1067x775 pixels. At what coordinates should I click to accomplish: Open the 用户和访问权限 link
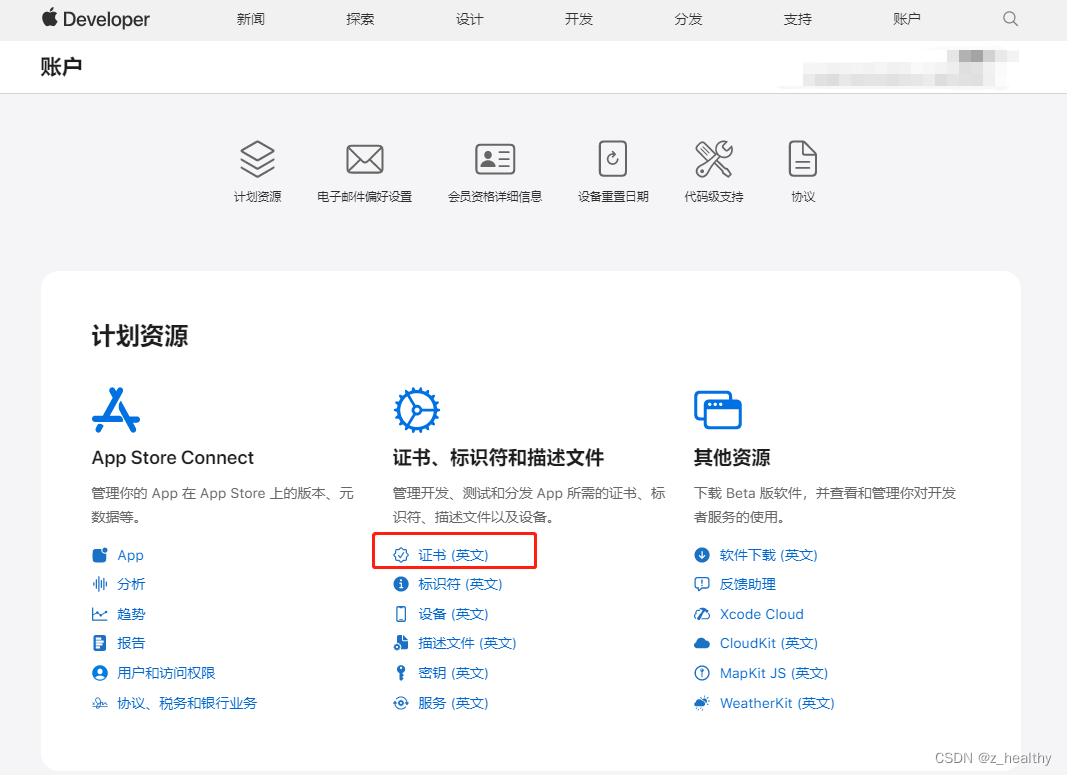click(x=166, y=673)
